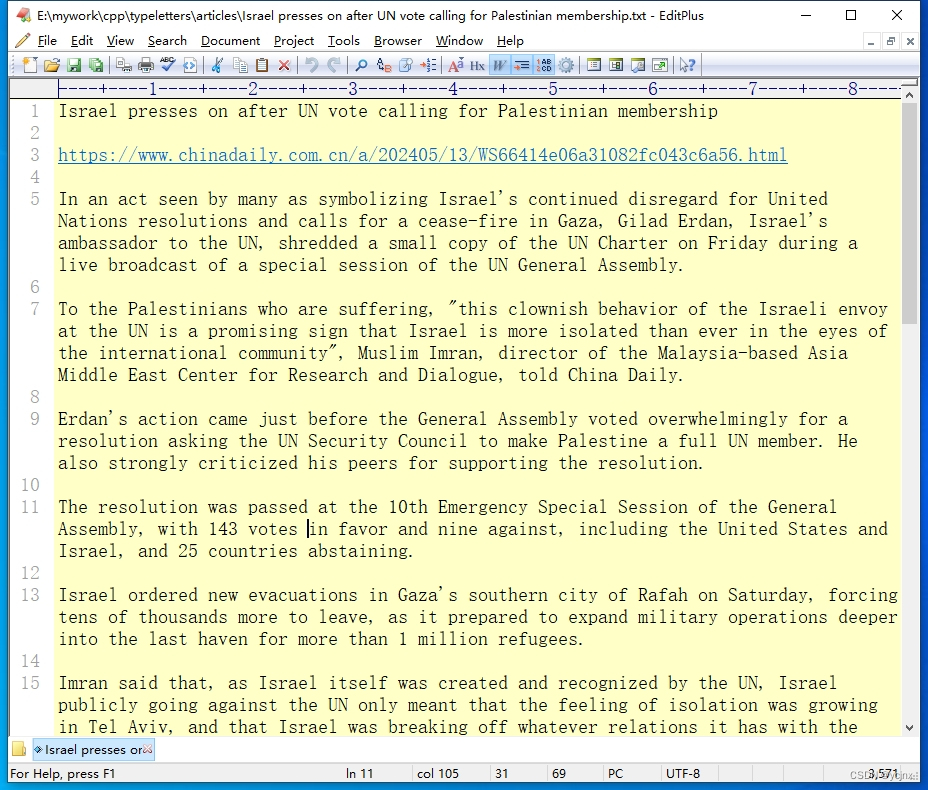928x790 pixels.
Task: Open the Help menu
Action: (x=510, y=41)
